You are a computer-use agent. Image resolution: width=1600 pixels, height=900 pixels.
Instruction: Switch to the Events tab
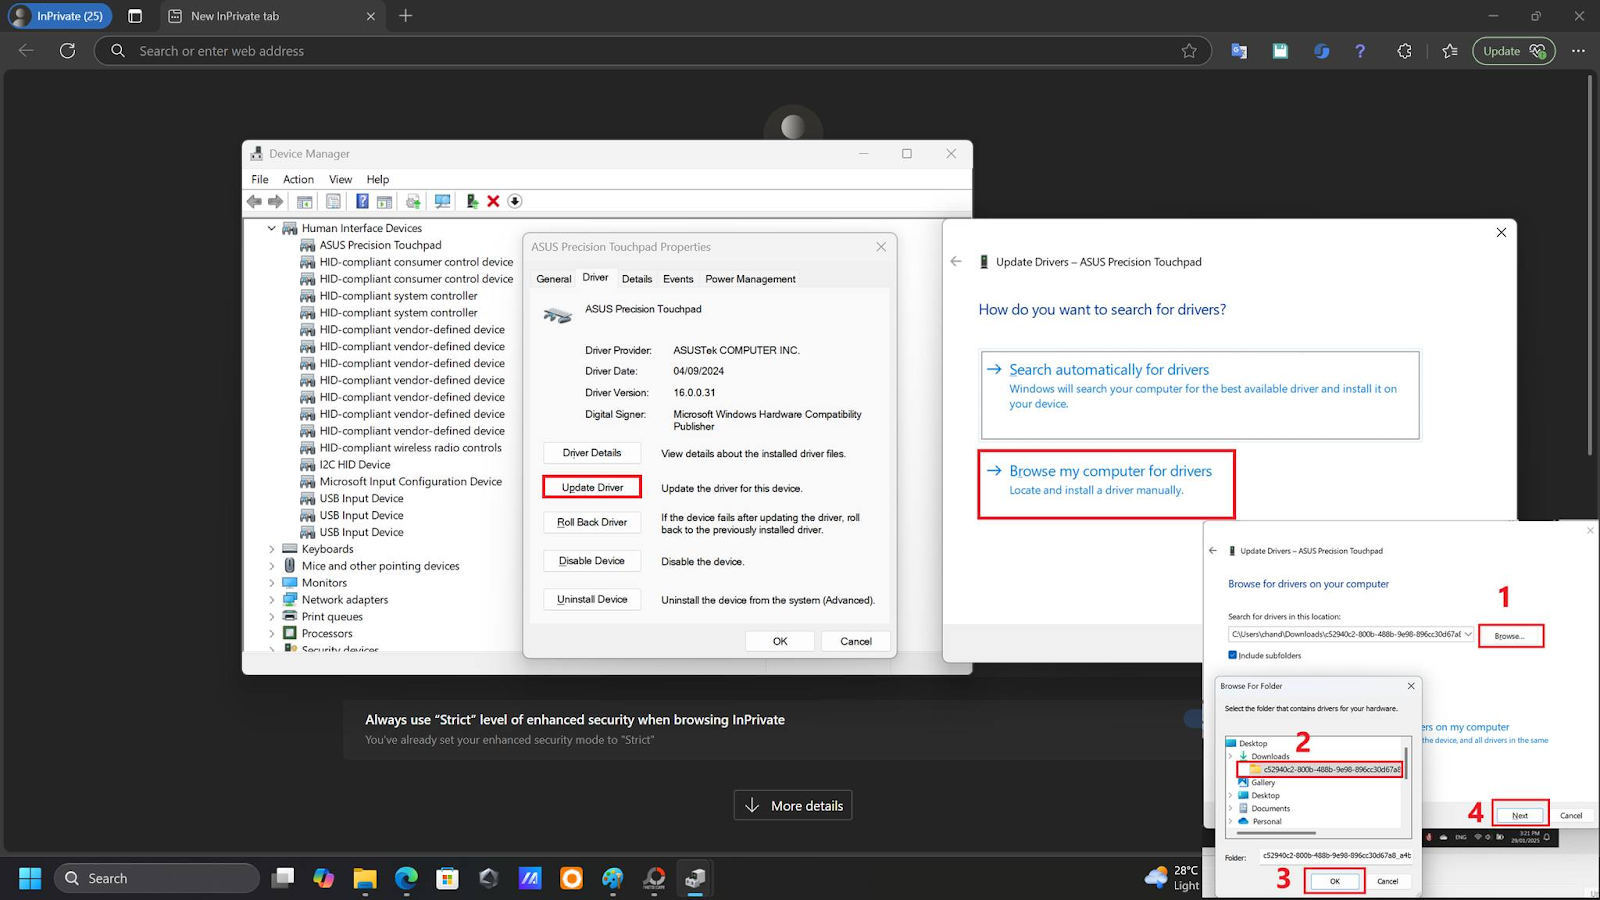pos(678,279)
